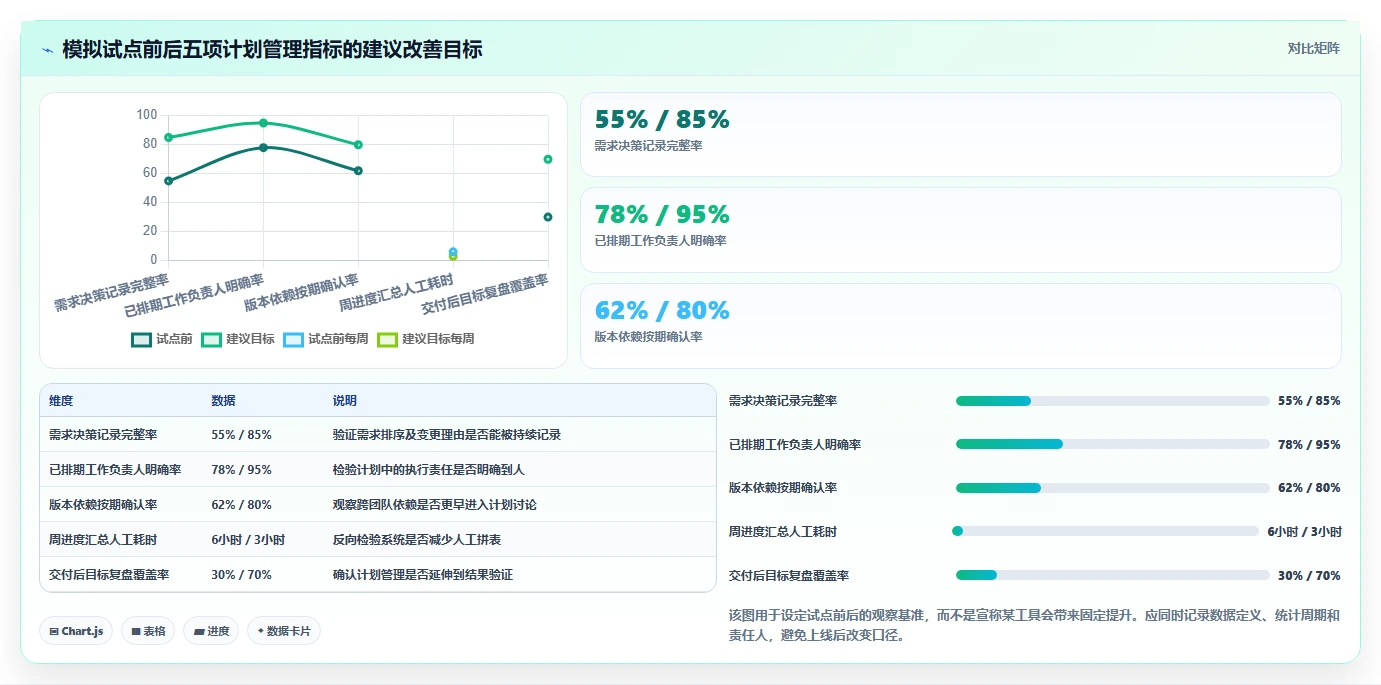
Task: Click the 需求决策记录完整率 progress bar
Action: point(1112,401)
